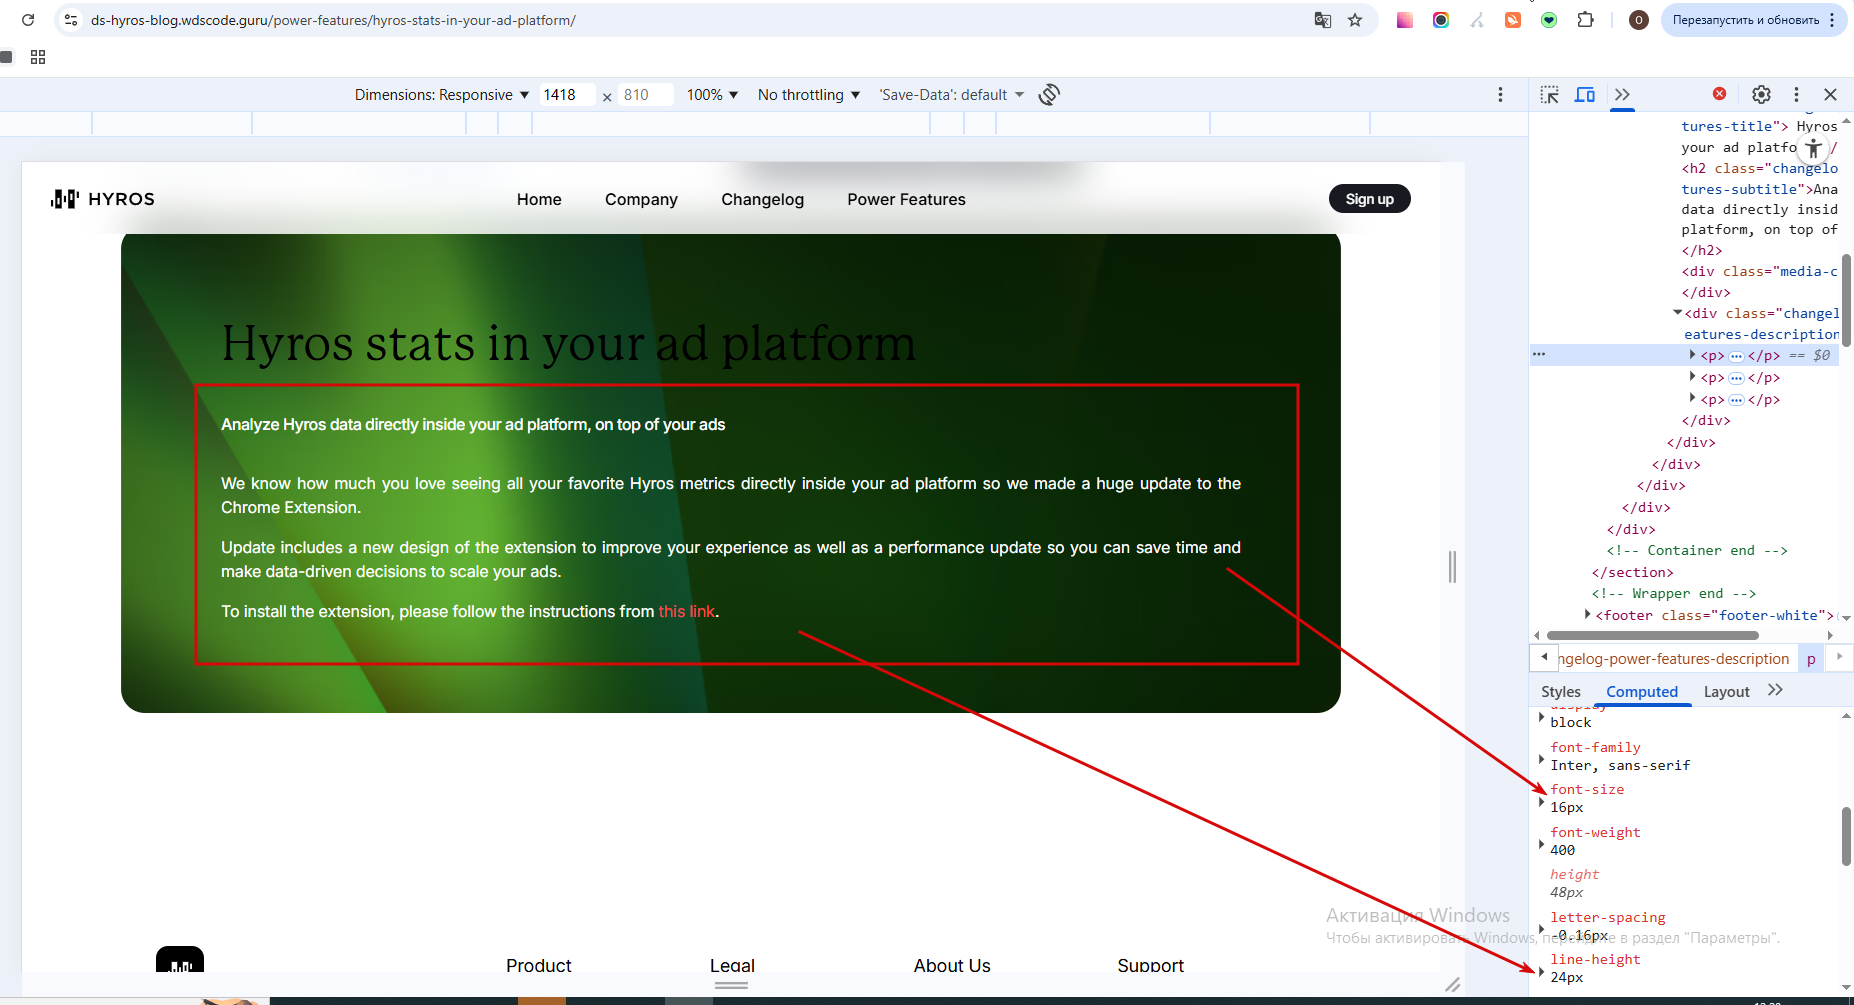Image resolution: width=1854 pixels, height=1005 pixels.
Task: Open Chrome's three-dot main menu
Action: tap(1832, 20)
